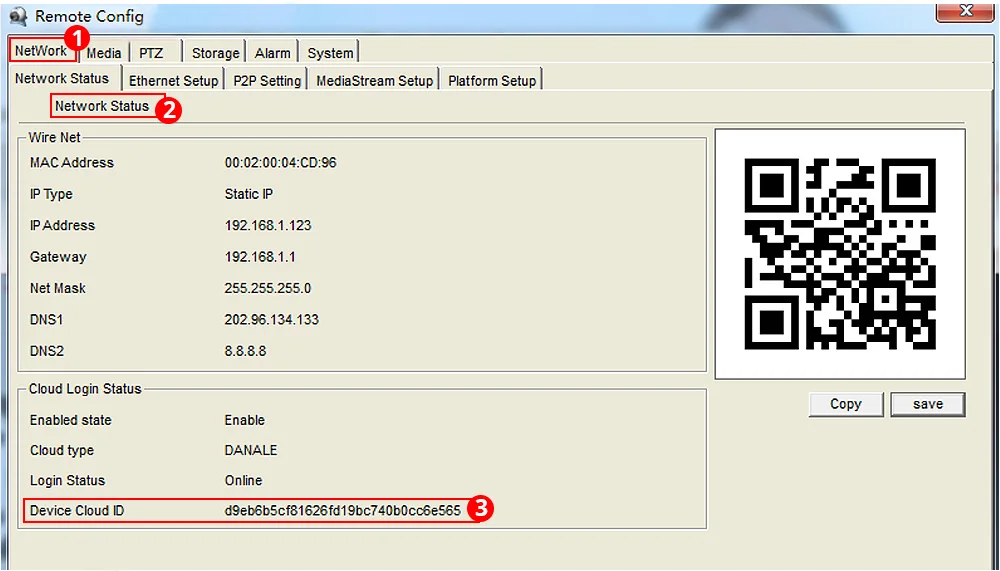Open the Ethernet Setup sub-tab
This screenshot has width=1000, height=571.
click(173, 81)
